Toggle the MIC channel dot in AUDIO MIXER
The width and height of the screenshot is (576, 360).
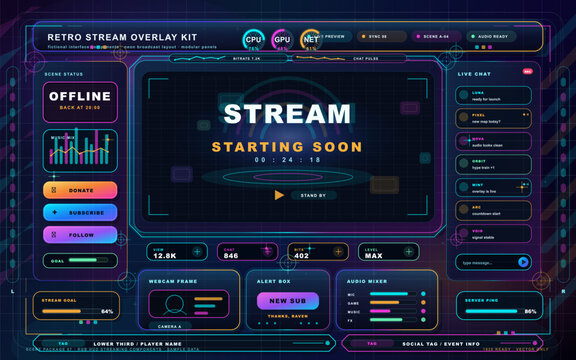coord(423,294)
